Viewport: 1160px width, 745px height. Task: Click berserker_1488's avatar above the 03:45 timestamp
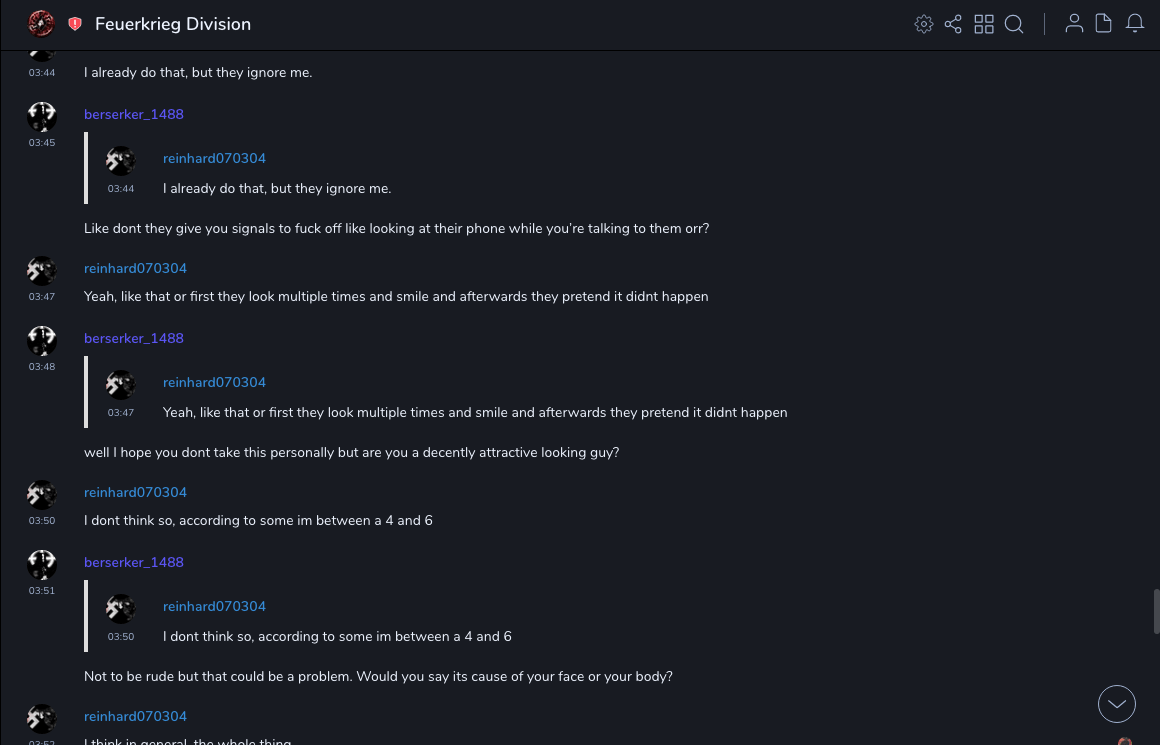pos(42,117)
